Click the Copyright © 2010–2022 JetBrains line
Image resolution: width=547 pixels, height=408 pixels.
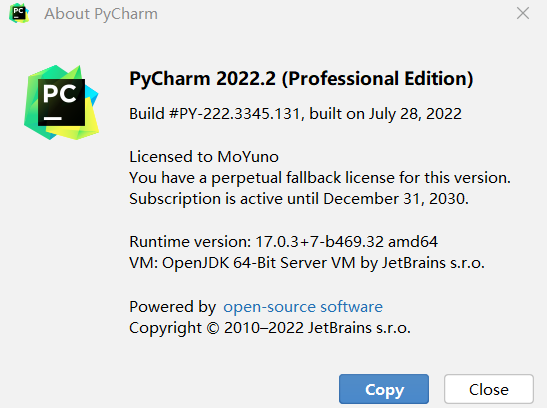[x=270, y=328]
